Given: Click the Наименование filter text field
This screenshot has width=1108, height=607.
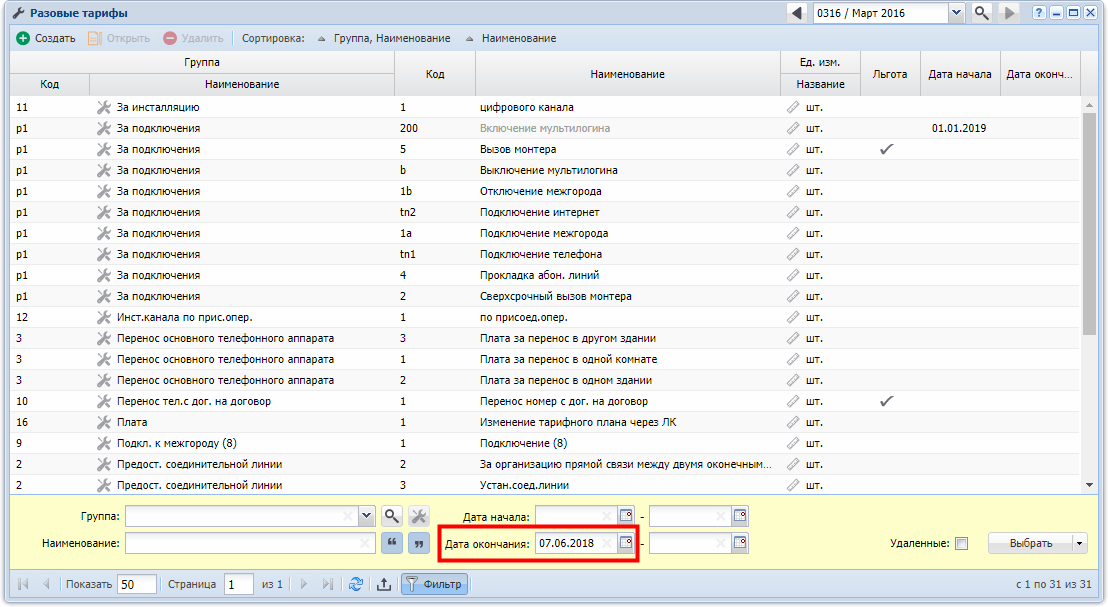Looking at the screenshot, I should pyautogui.click(x=249, y=543).
